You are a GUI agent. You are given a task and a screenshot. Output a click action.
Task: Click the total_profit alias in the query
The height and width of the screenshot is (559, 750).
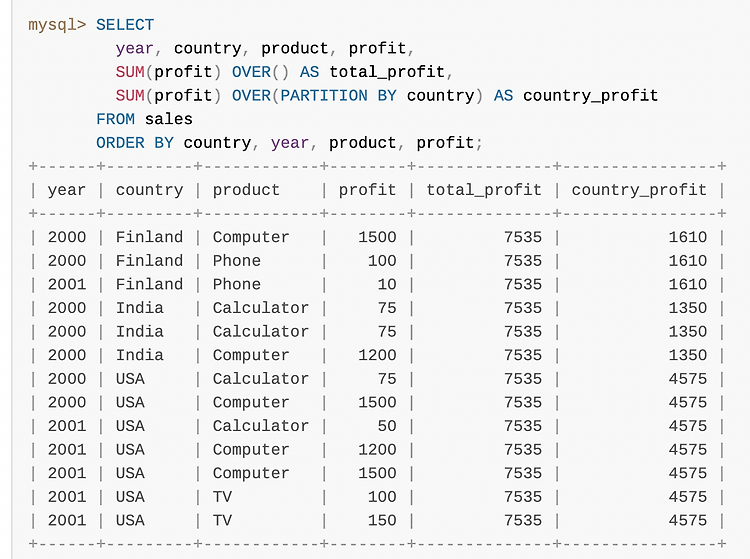(387, 72)
